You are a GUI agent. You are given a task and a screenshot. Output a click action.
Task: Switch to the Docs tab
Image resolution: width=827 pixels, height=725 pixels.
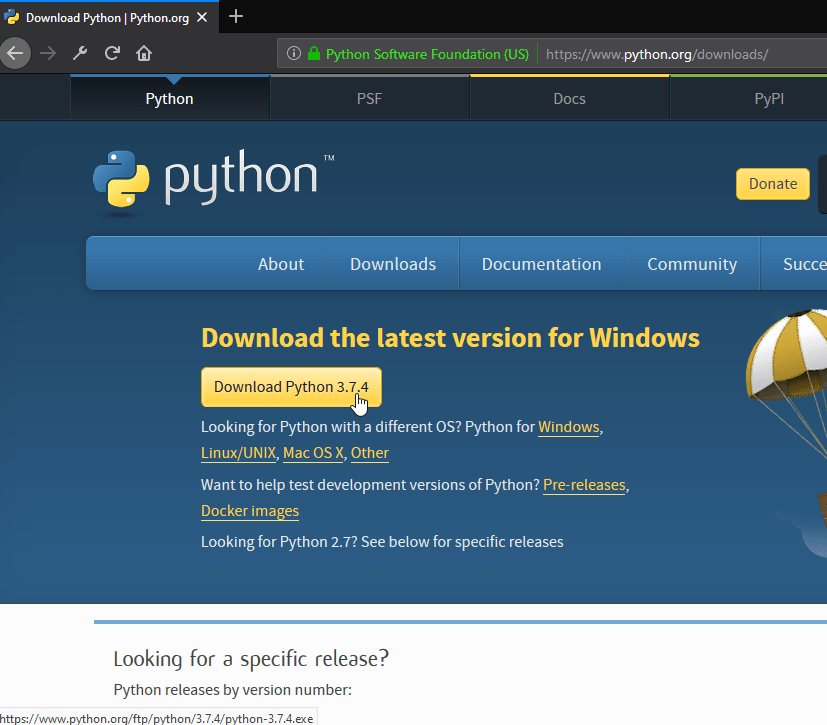(x=569, y=98)
